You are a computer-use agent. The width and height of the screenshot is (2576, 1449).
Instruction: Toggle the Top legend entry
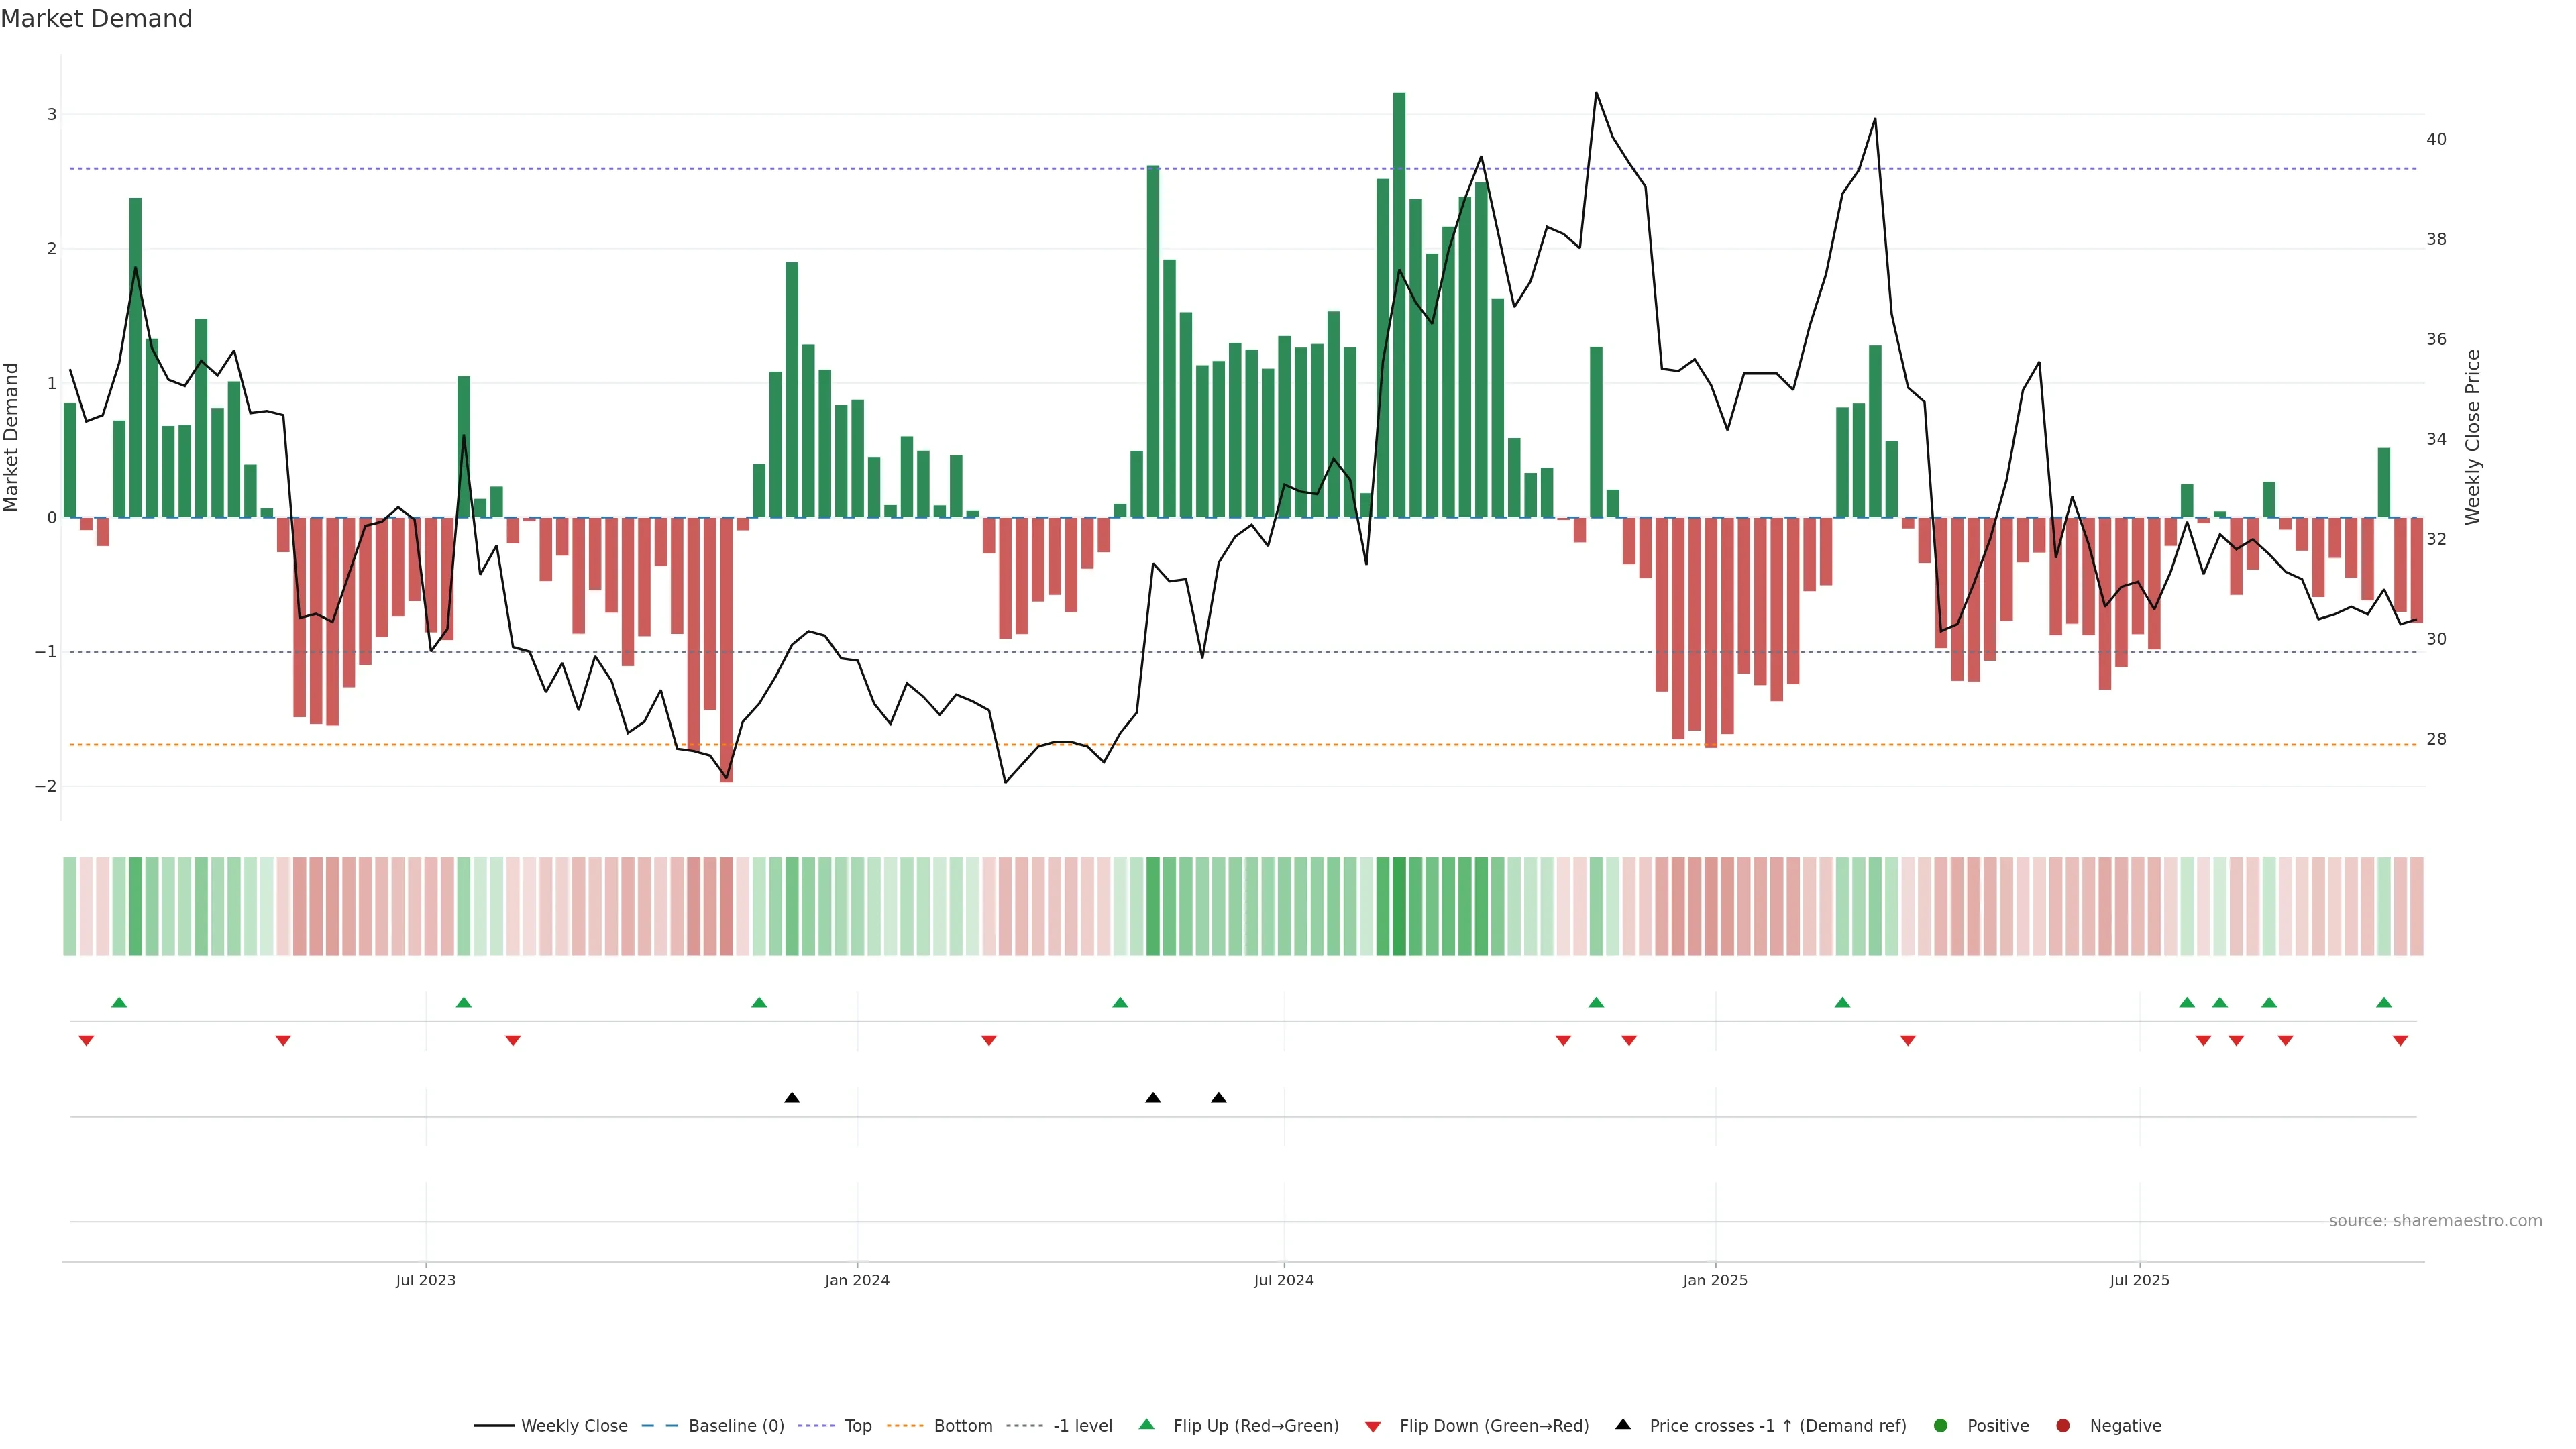pos(857,1425)
